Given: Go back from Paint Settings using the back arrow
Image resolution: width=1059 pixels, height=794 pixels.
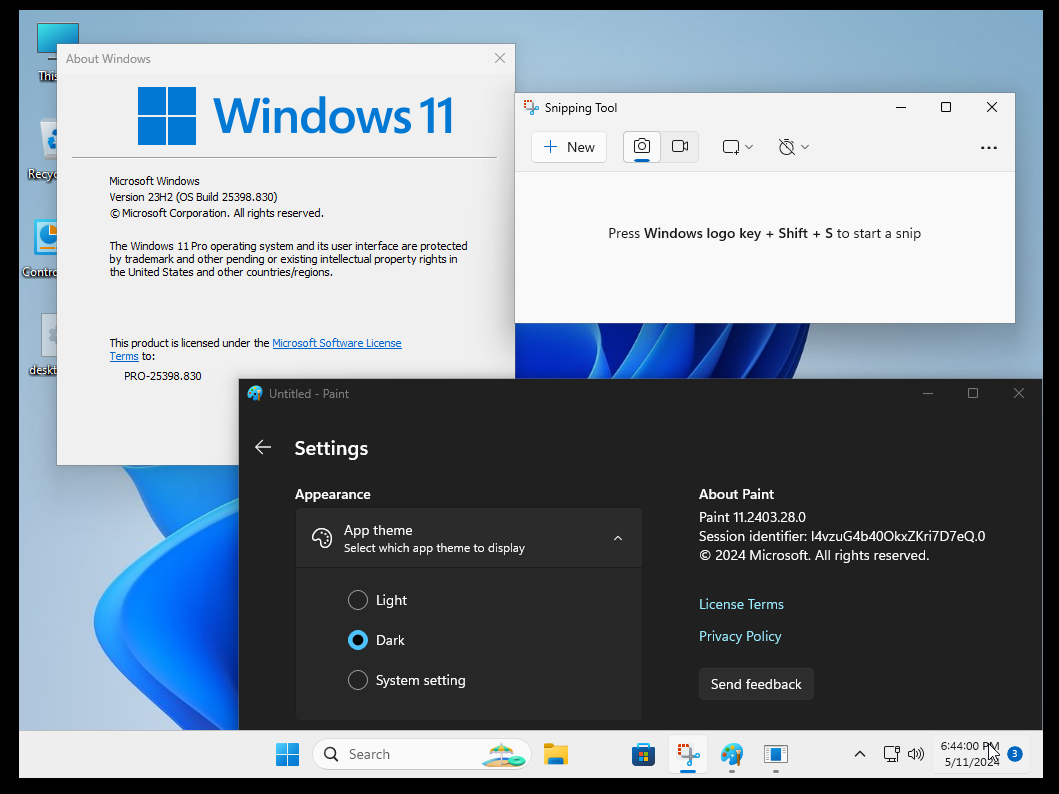Looking at the screenshot, I should 263,447.
